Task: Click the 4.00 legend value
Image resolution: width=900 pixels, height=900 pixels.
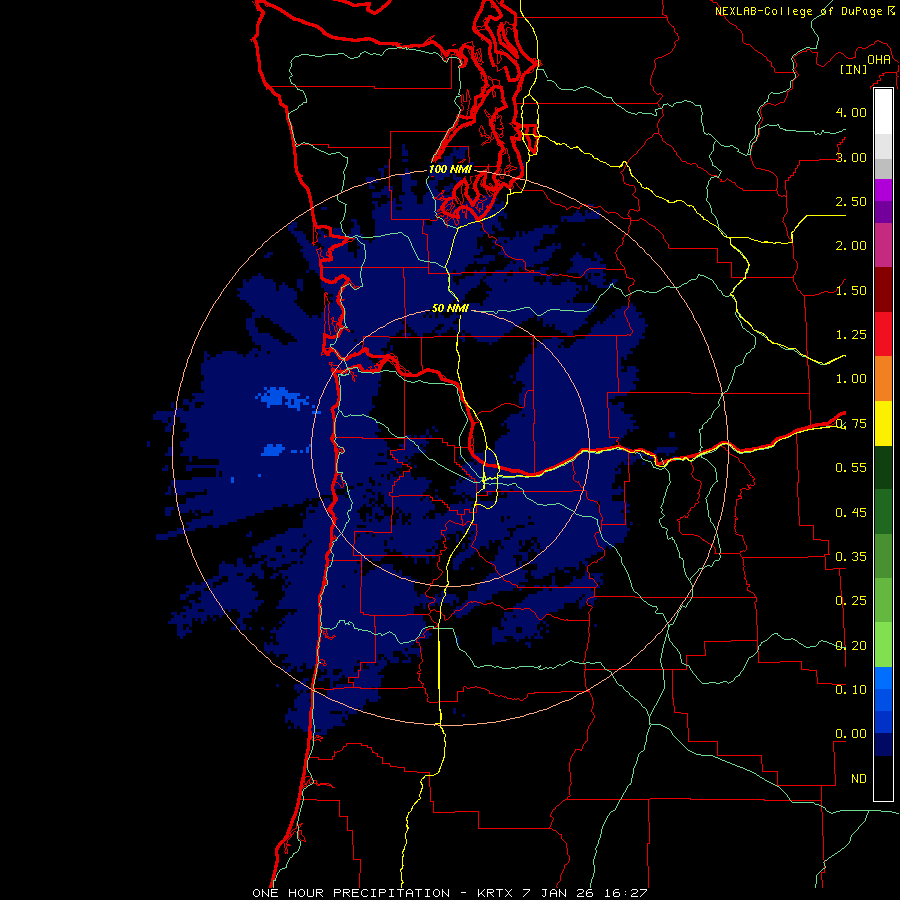Action: pyautogui.click(x=851, y=112)
